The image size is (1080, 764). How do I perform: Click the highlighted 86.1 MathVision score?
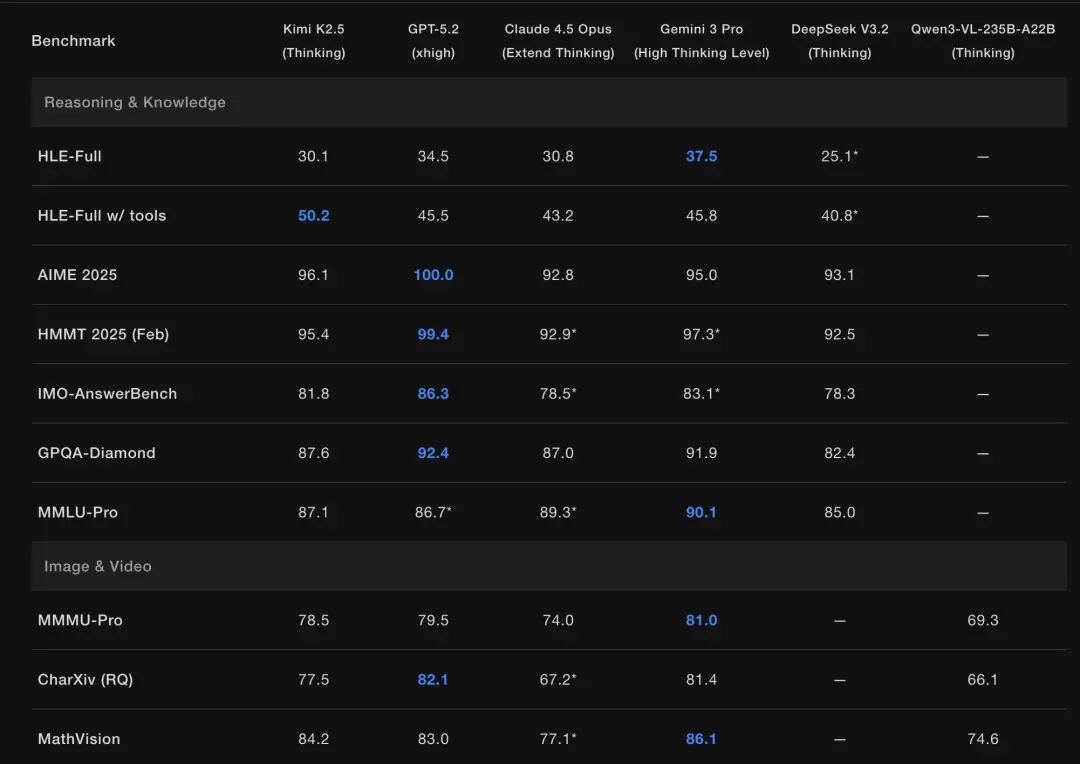click(x=701, y=739)
